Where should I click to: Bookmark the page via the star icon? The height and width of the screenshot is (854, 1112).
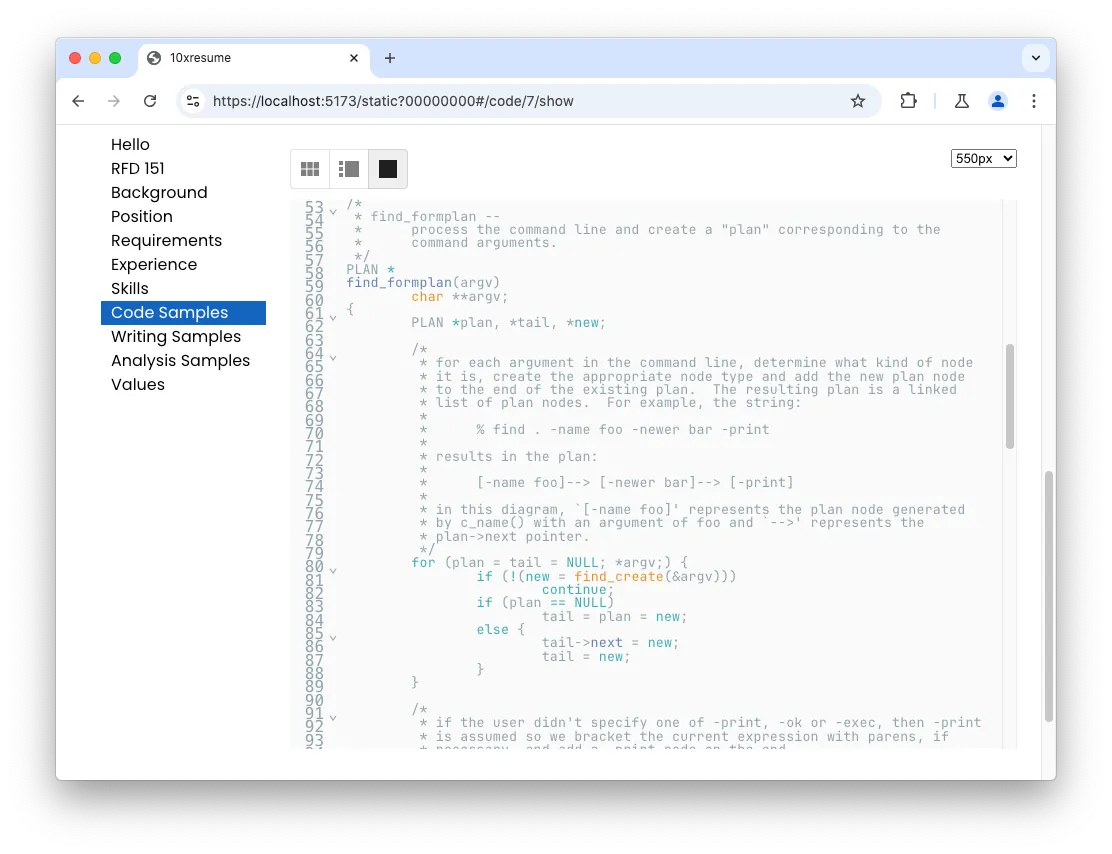858,101
